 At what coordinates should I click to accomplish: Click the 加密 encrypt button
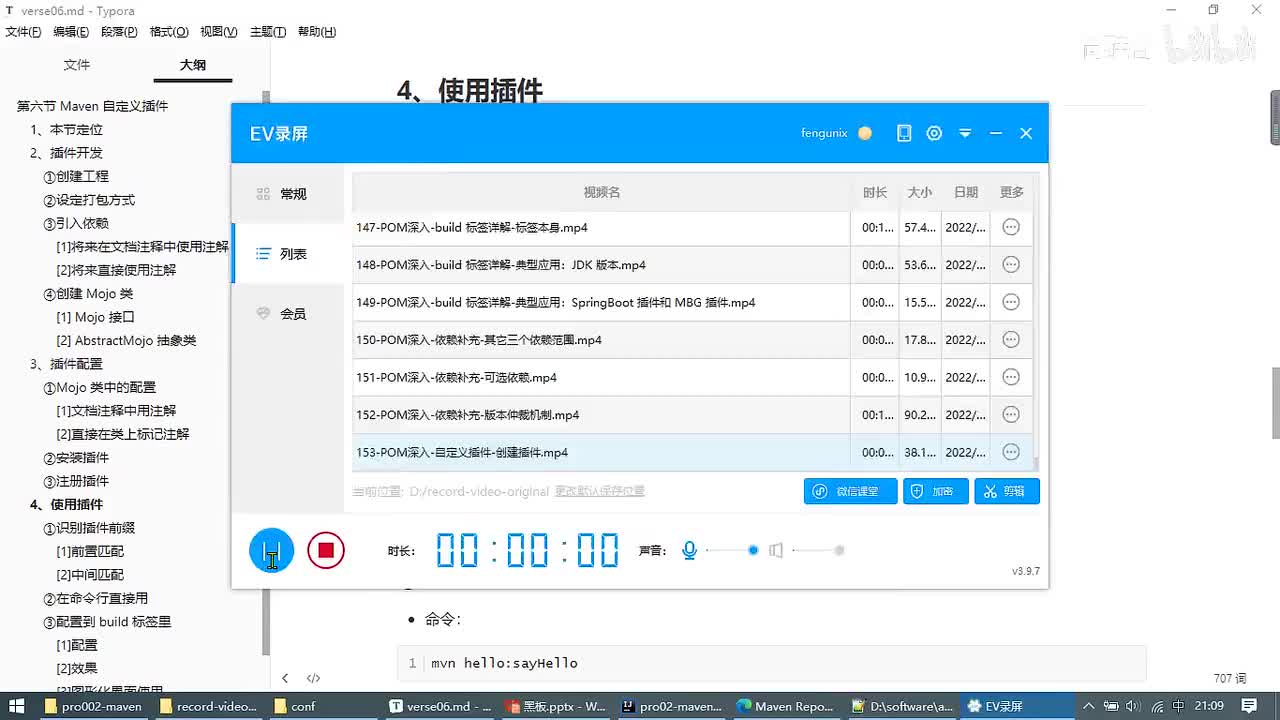936,491
